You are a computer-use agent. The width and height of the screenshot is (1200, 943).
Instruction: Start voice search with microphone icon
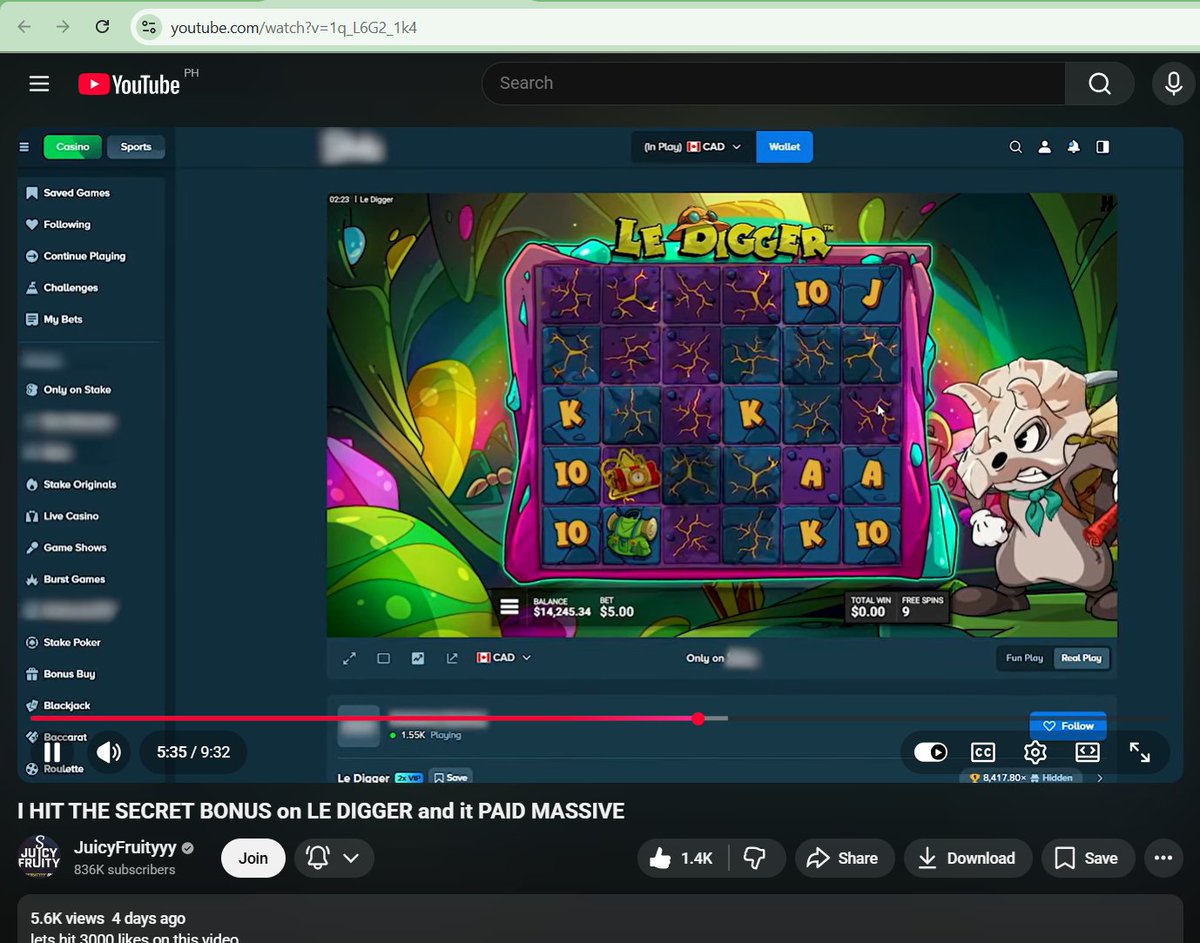(x=1173, y=84)
